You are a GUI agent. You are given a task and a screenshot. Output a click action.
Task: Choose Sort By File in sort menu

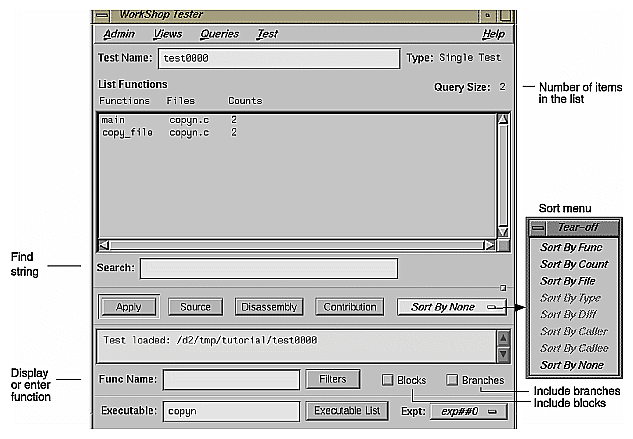[568, 281]
